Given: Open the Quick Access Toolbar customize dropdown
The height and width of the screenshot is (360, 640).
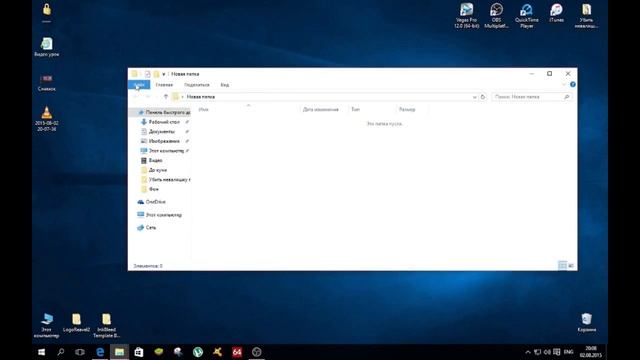Looking at the screenshot, I should 164,74.
